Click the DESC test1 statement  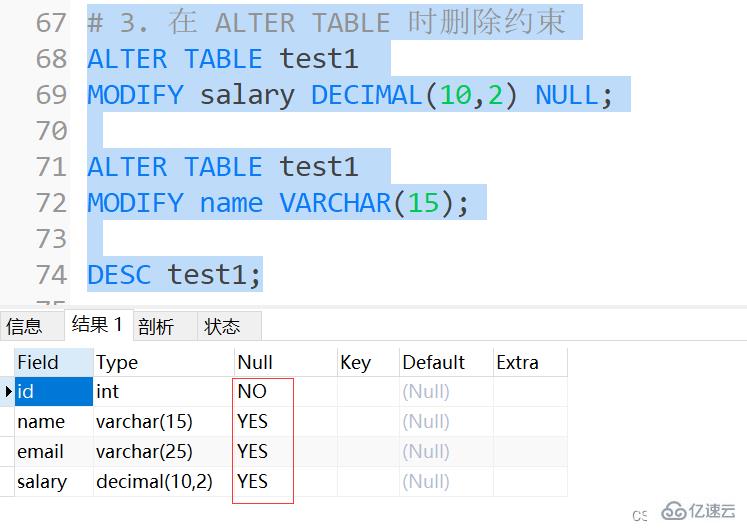click(174, 275)
